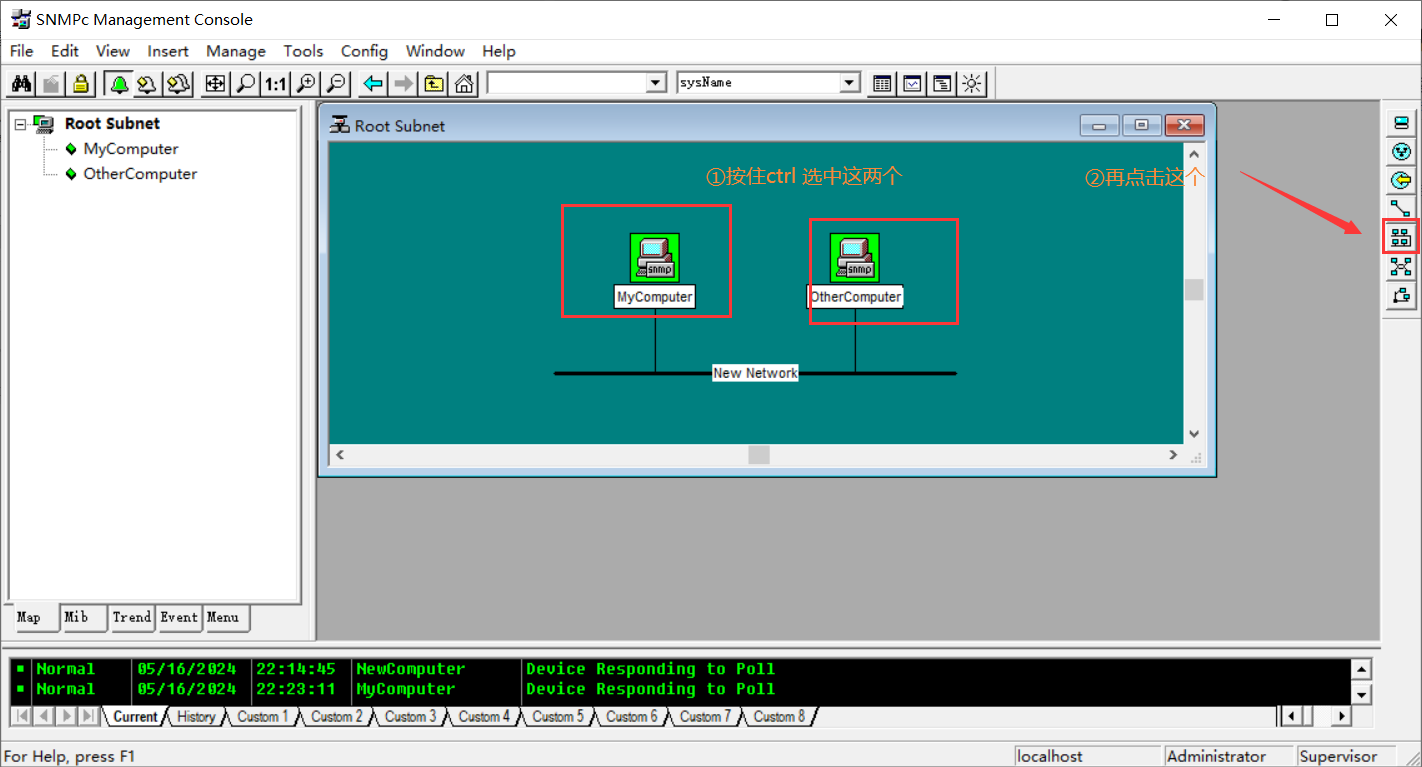The width and height of the screenshot is (1422, 767).
Task: Click the first-tab navigation arrow in event log
Action: (x=21, y=716)
